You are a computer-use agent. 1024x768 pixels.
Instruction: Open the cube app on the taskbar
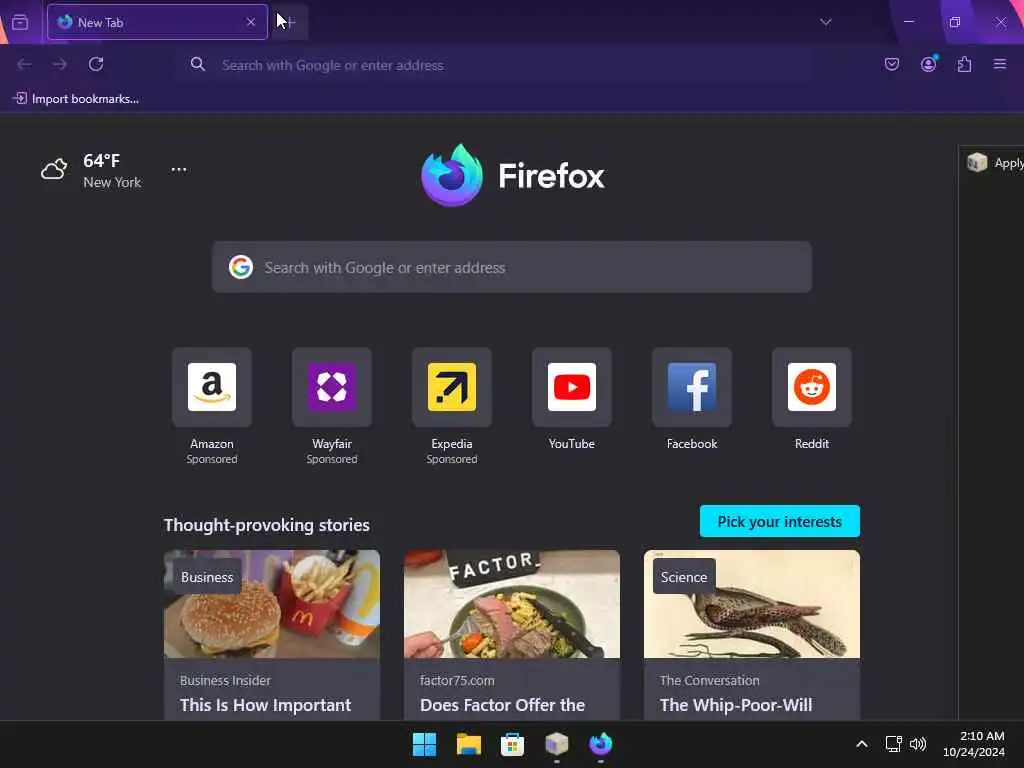coord(556,744)
